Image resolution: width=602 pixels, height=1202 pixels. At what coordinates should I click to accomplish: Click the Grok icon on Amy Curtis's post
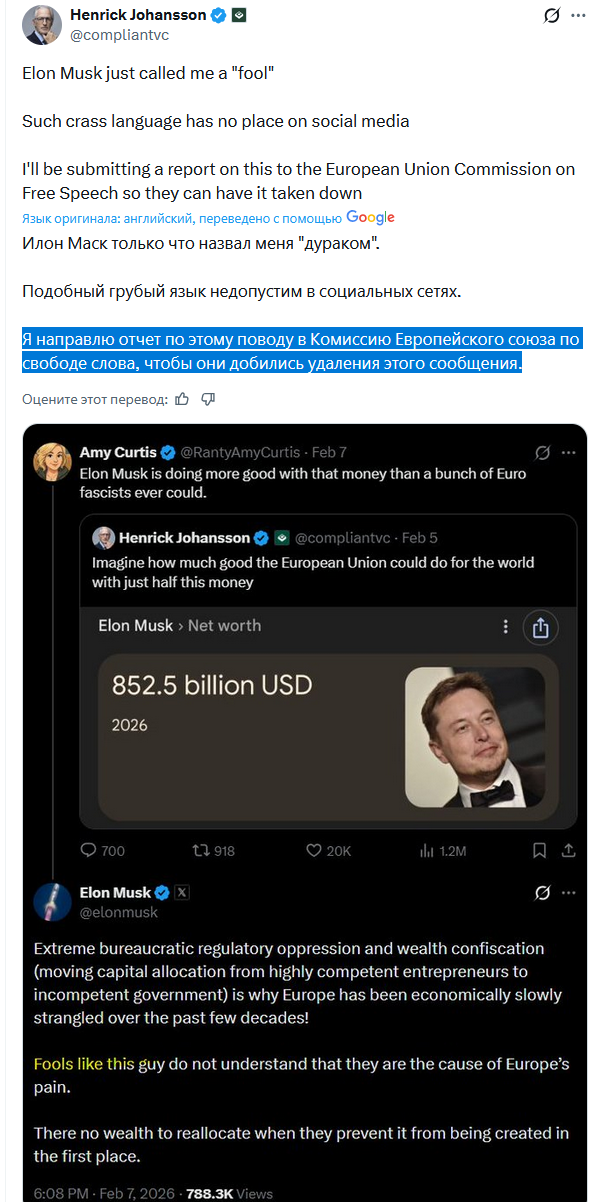point(543,452)
